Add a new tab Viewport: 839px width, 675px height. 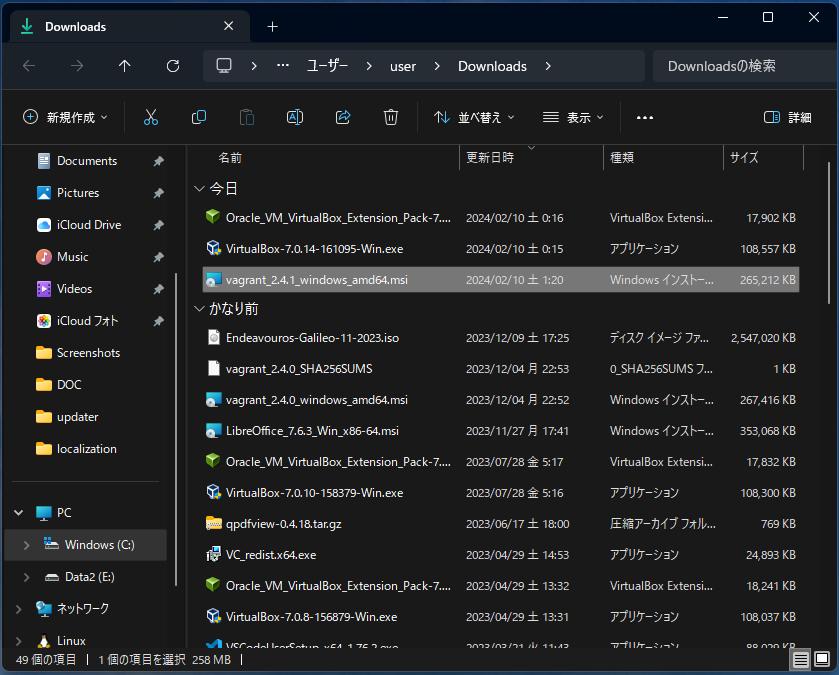point(272,26)
